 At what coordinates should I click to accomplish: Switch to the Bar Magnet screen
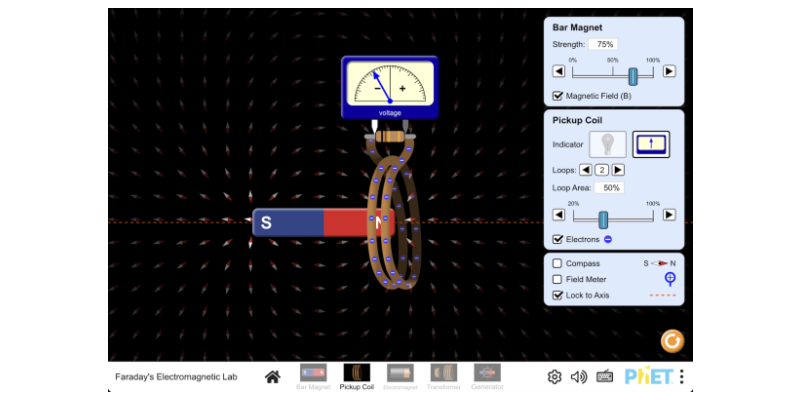[x=313, y=376]
